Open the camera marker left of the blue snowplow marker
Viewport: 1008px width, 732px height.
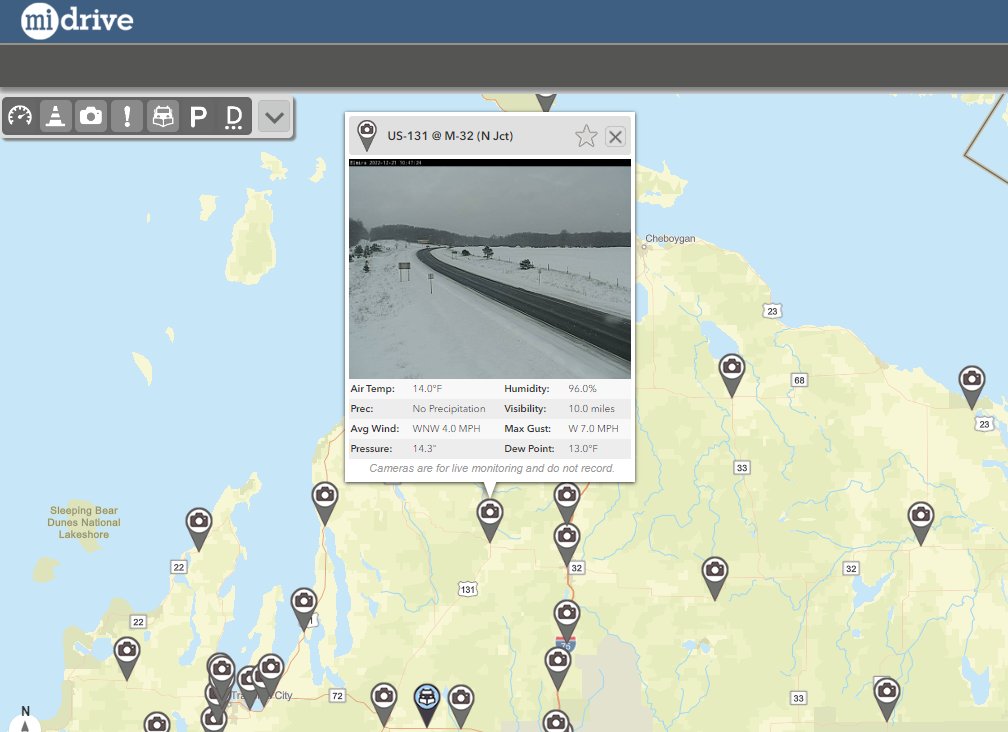tap(384, 703)
